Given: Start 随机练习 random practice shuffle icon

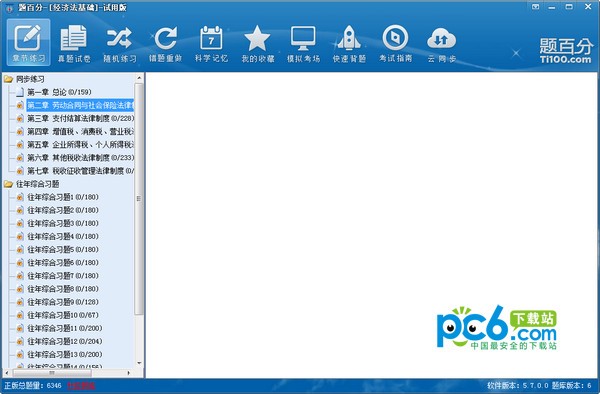Looking at the screenshot, I should pos(120,43).
